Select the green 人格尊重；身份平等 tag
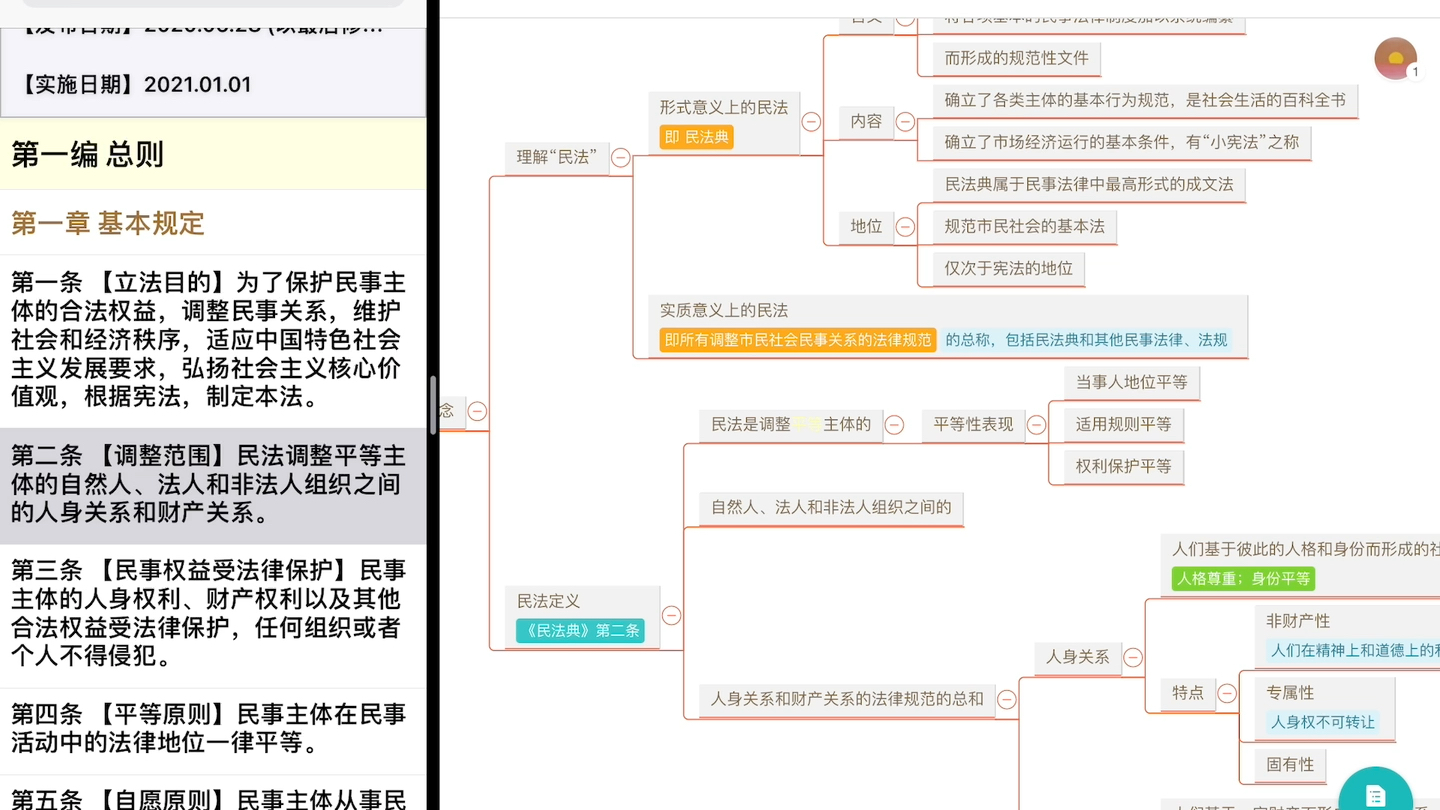 [x=1243, y=578]
